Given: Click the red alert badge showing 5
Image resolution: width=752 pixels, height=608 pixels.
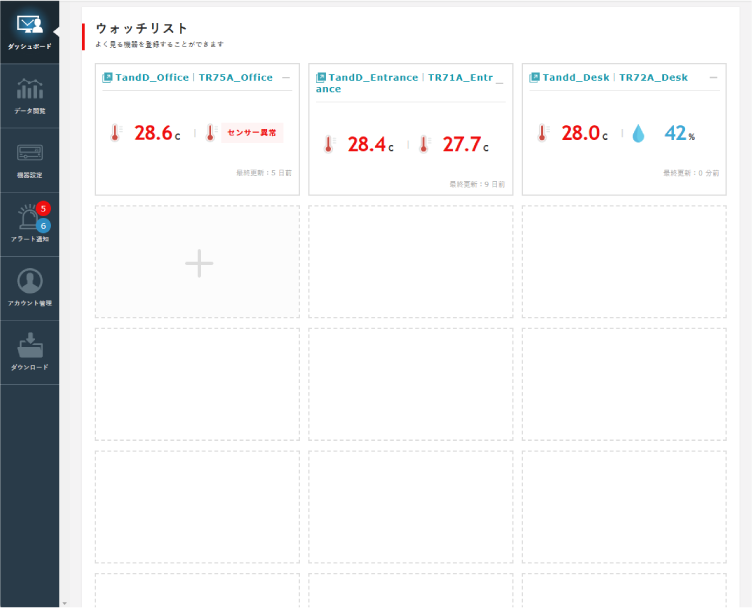Looking at the screenshot, I should (43, 208).
